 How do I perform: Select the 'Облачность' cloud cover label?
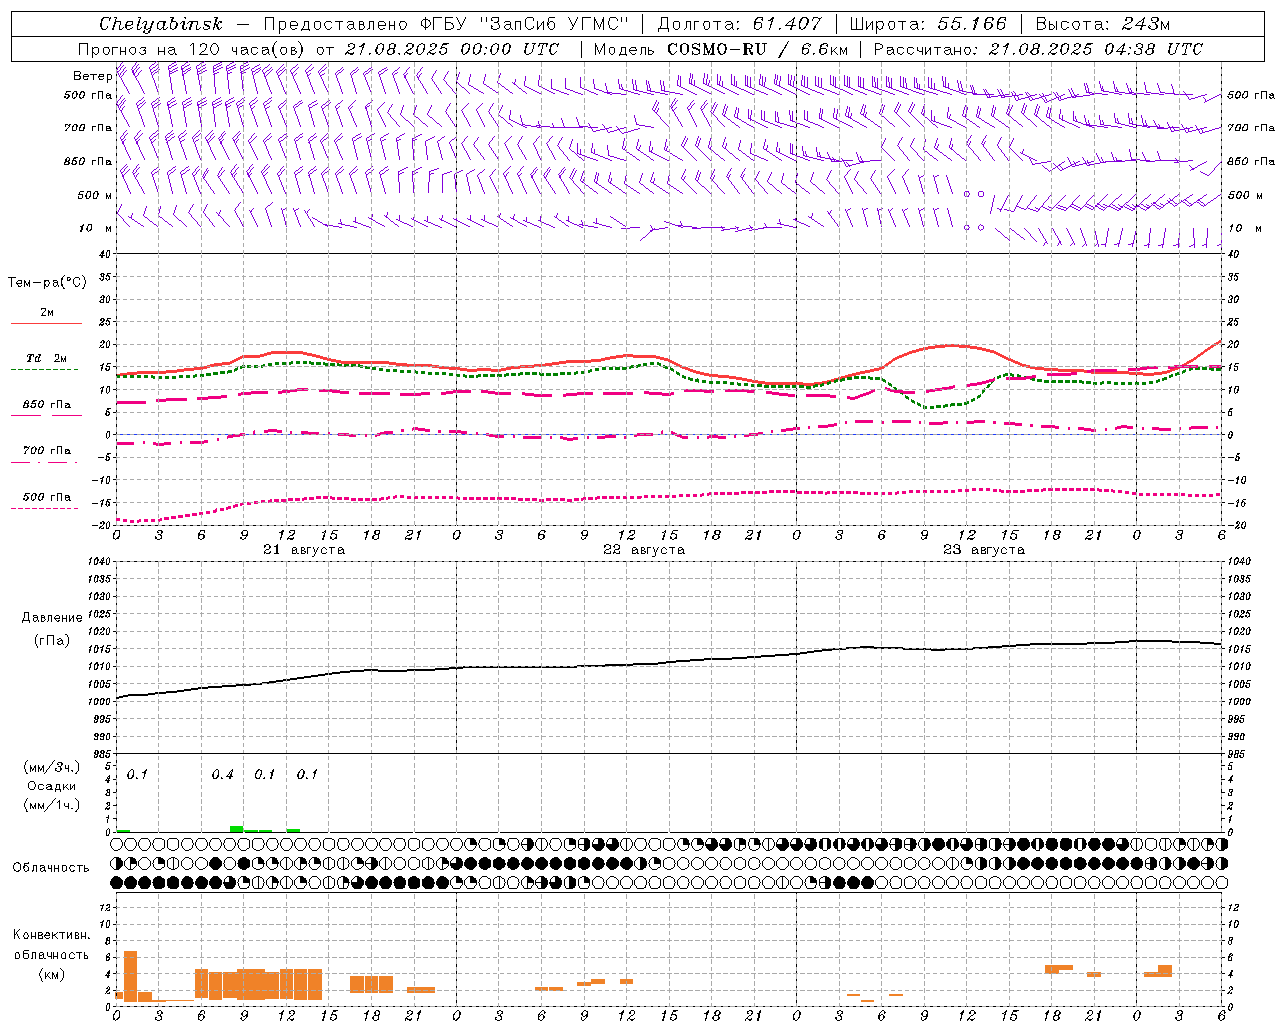(x=51, y=868)
